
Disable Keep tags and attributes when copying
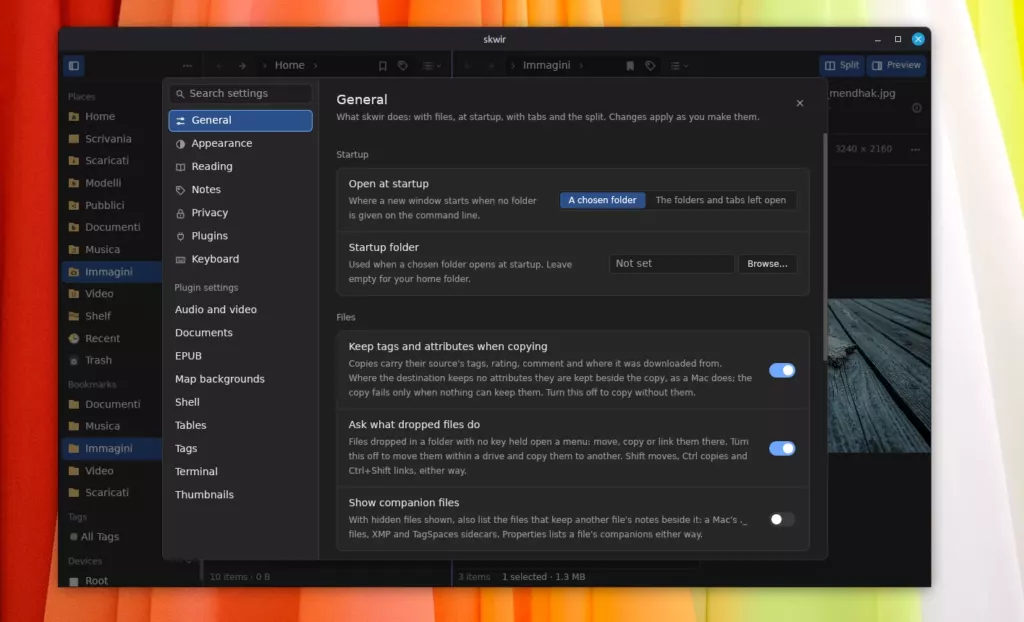point(782,370)
